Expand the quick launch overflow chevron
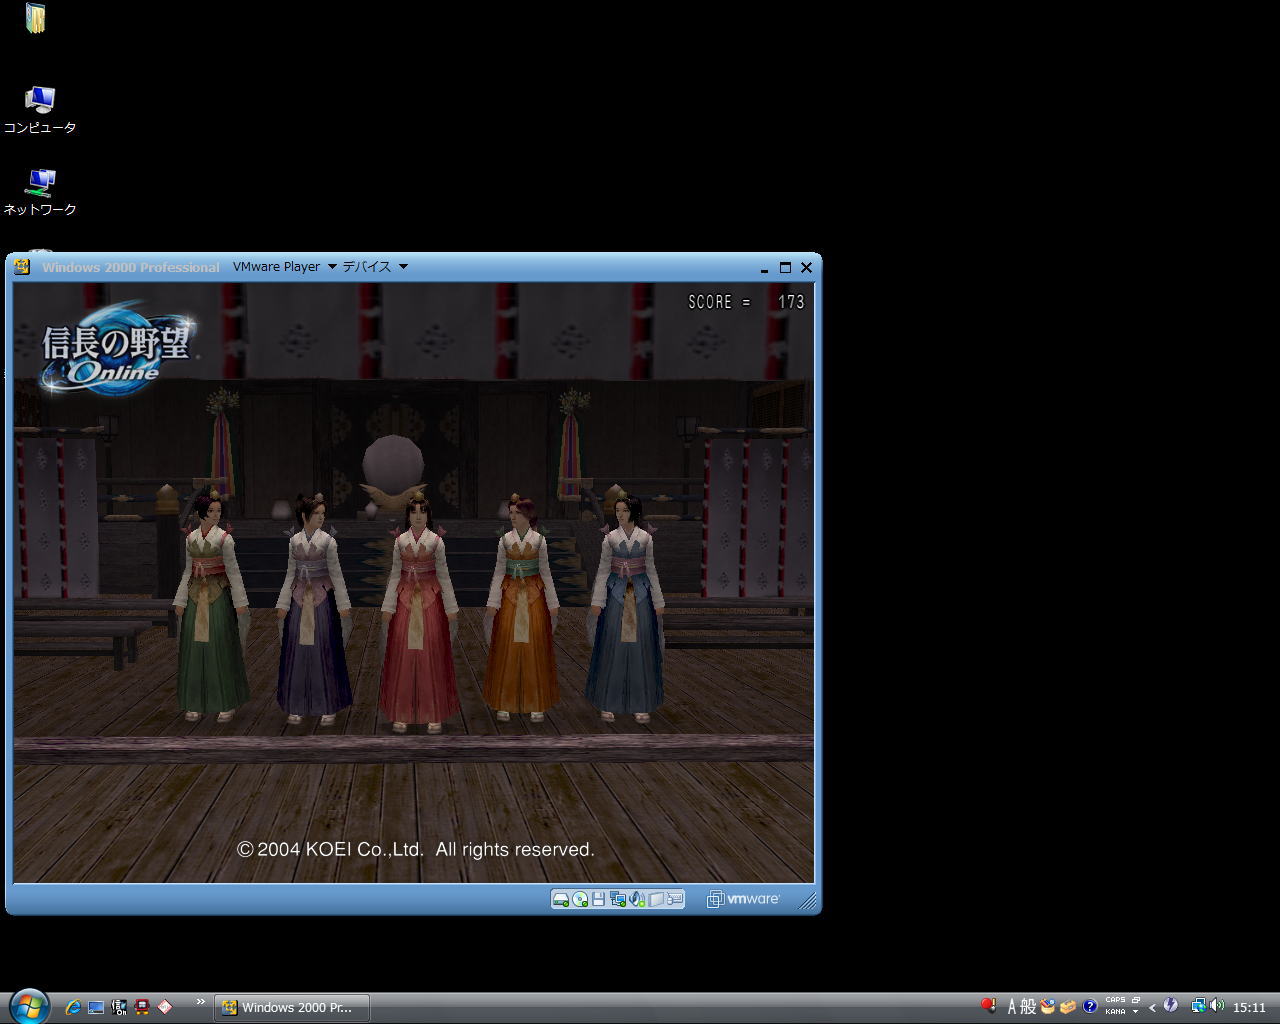 (200, 1002)
